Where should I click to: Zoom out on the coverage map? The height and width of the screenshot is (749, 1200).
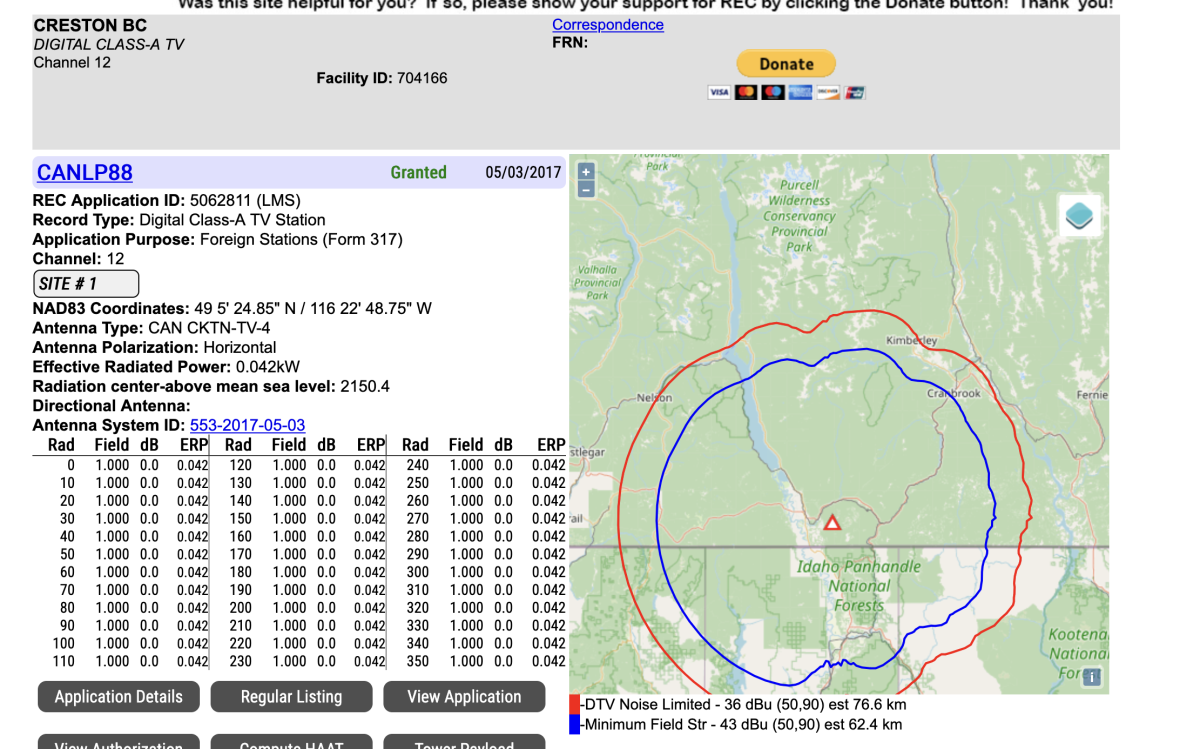(586, 189)
